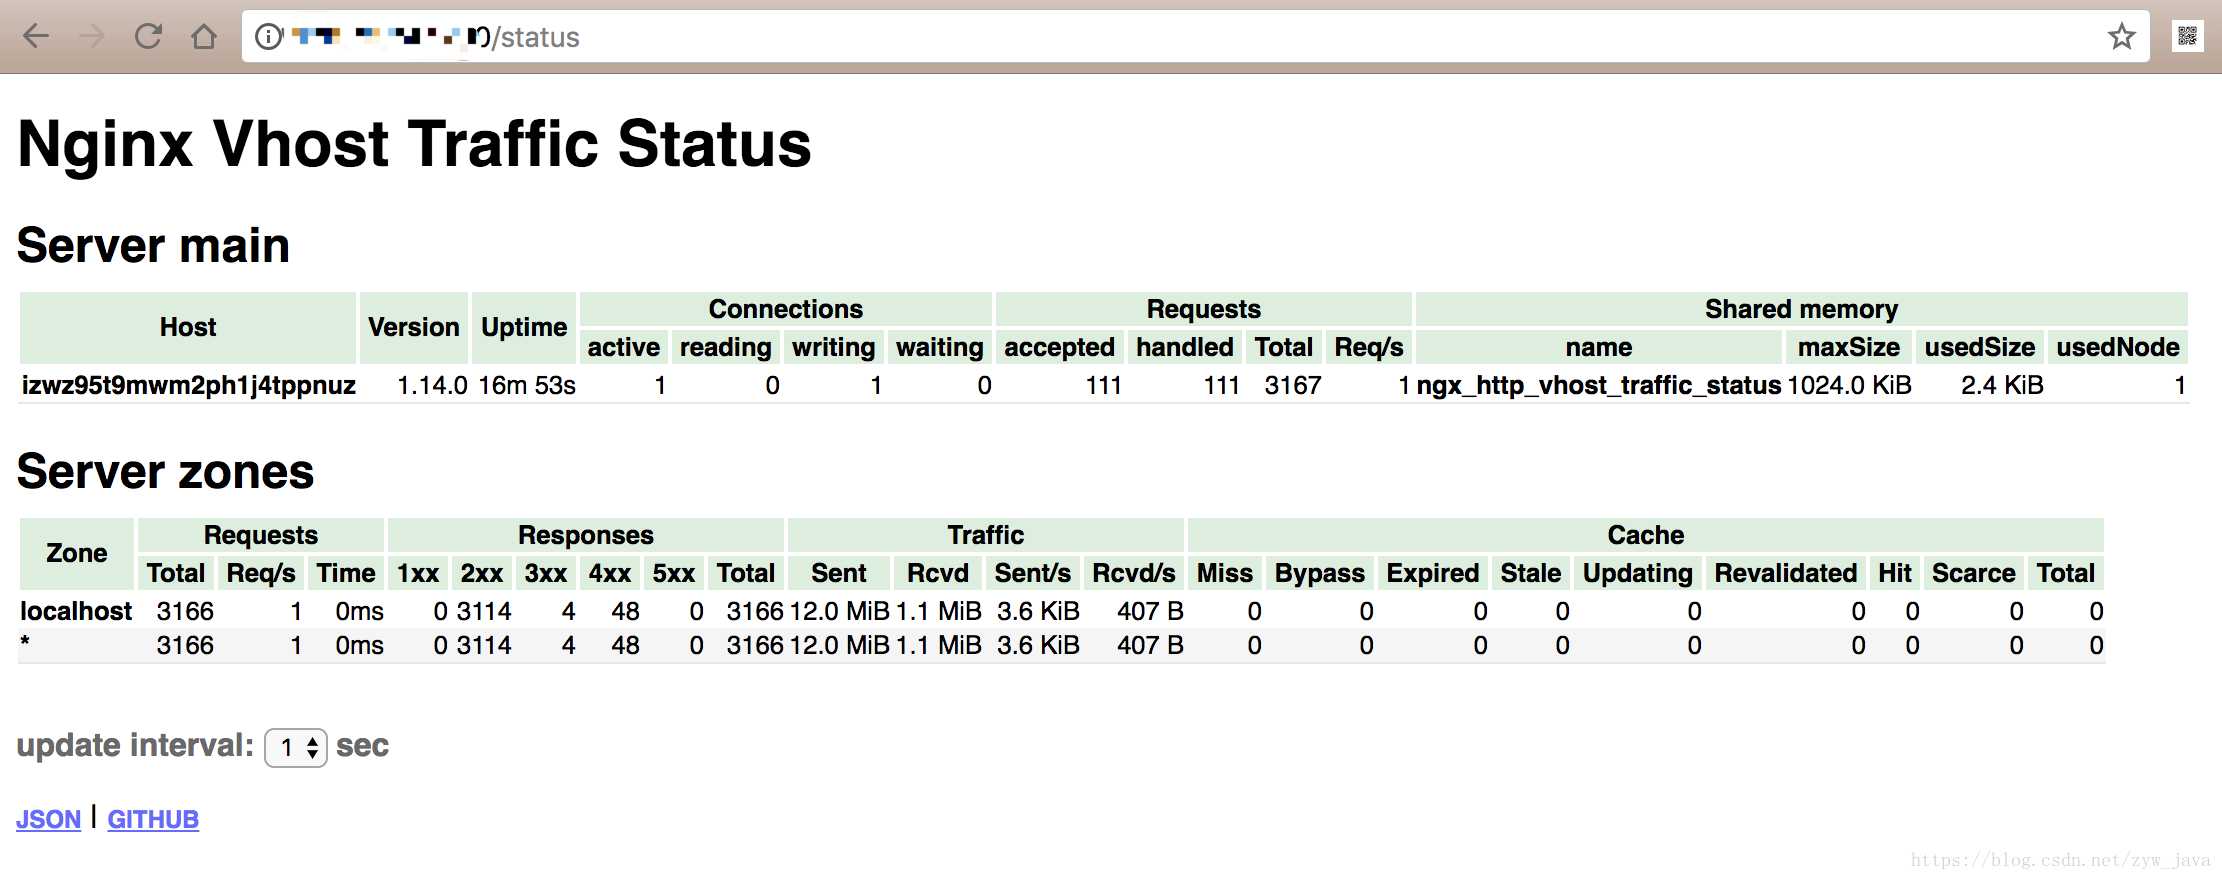The height and width of the screenshot is (880, 2222).
Task: Click the Scarce cache header
Action: (x=1974, y=573)
